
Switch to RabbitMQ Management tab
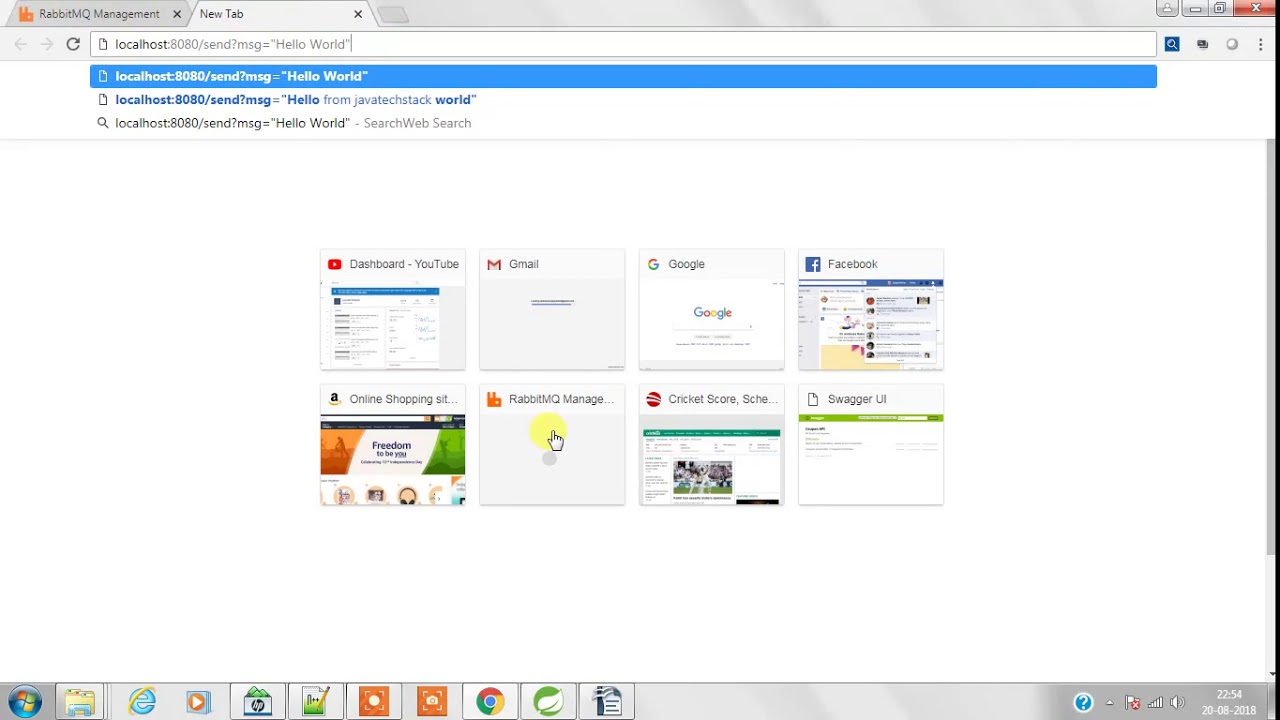click(x=98, y=14)
